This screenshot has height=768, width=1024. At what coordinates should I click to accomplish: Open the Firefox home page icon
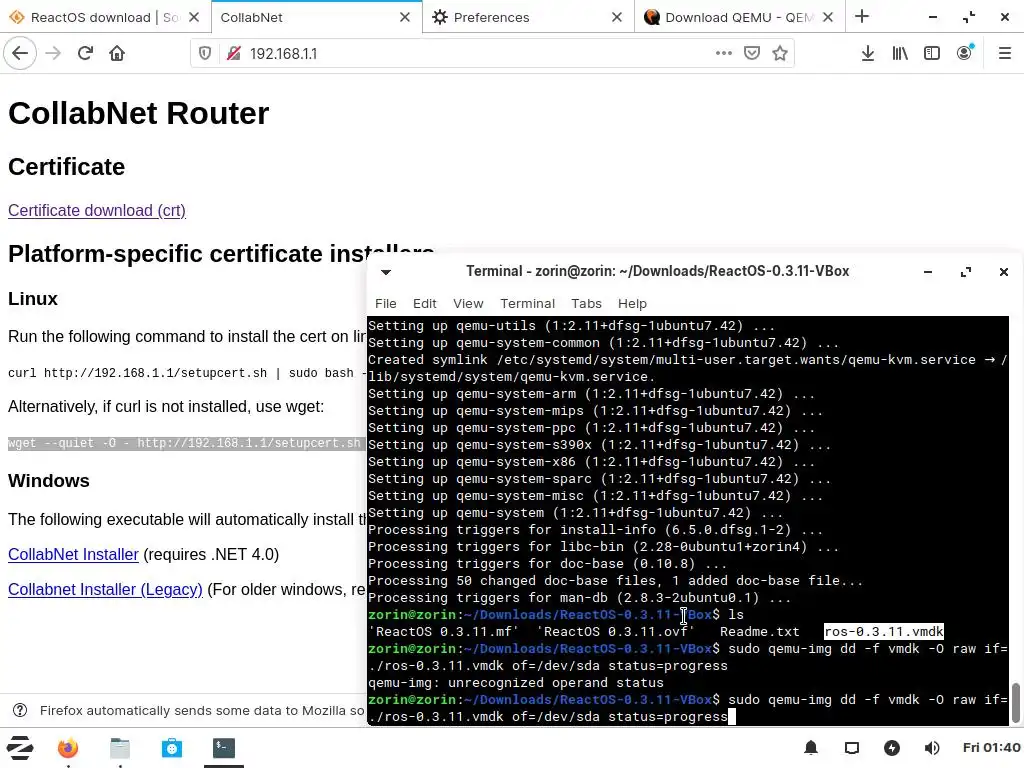[117, 53]
